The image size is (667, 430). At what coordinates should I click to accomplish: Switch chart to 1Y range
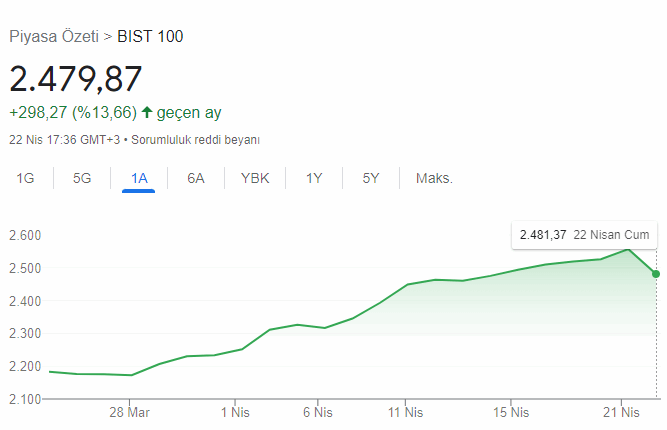pos(314,178)
